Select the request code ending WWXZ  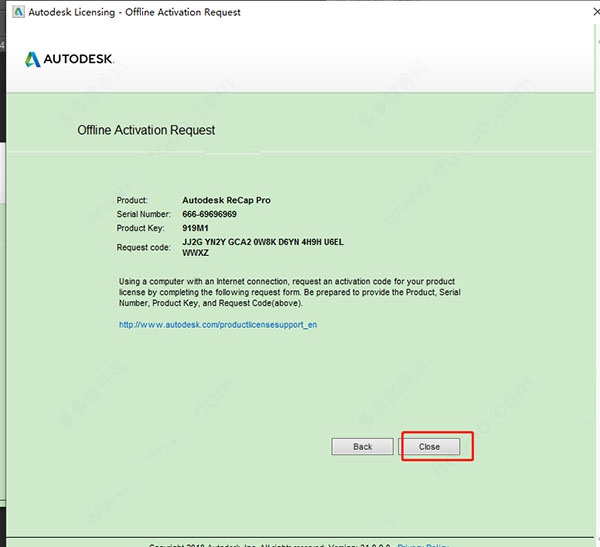coord(195,253)
